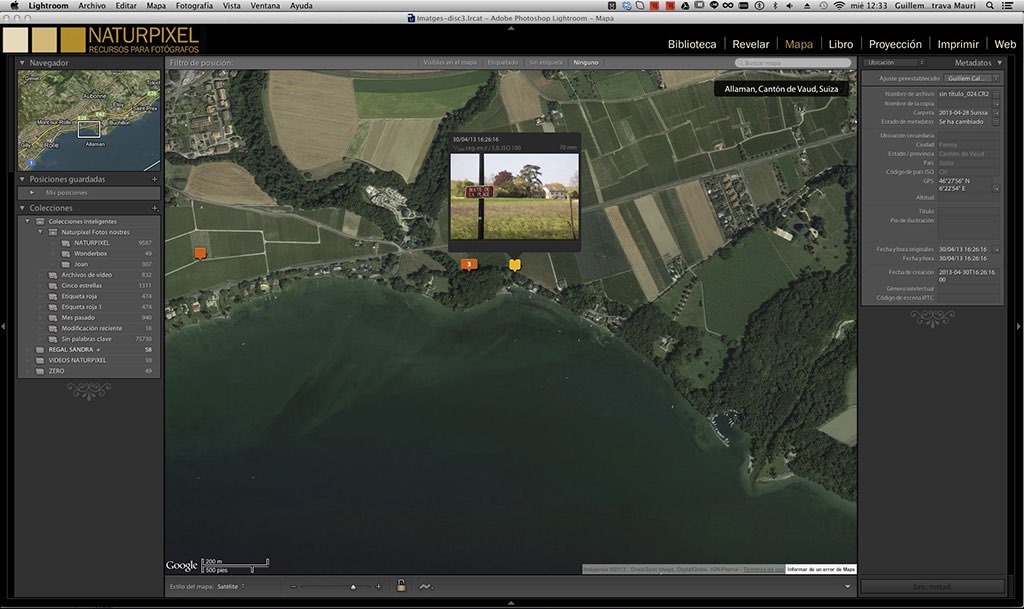Click arrow icon beside Carpeta field
Viewport: 1024px width, 609px height.
[x=996, y=112]
